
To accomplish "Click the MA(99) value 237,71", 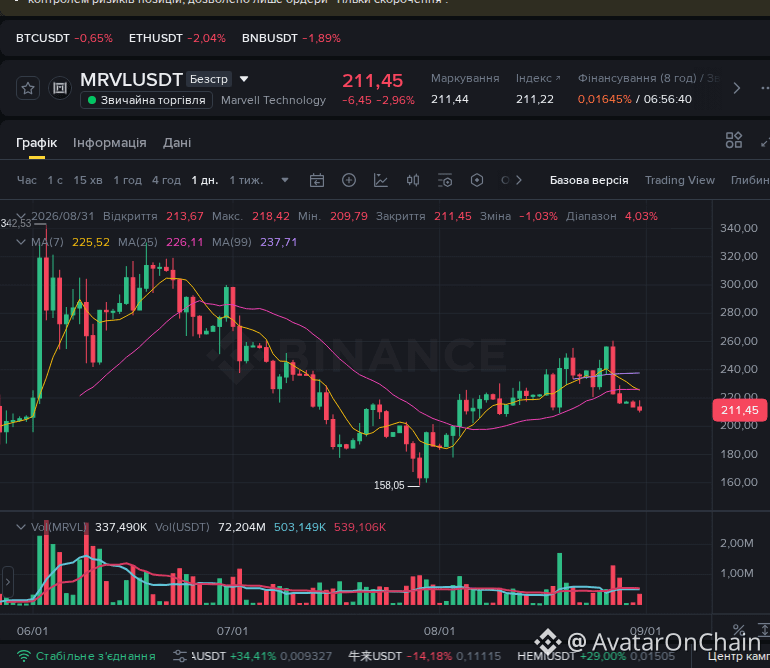I will tap(278, 242).
